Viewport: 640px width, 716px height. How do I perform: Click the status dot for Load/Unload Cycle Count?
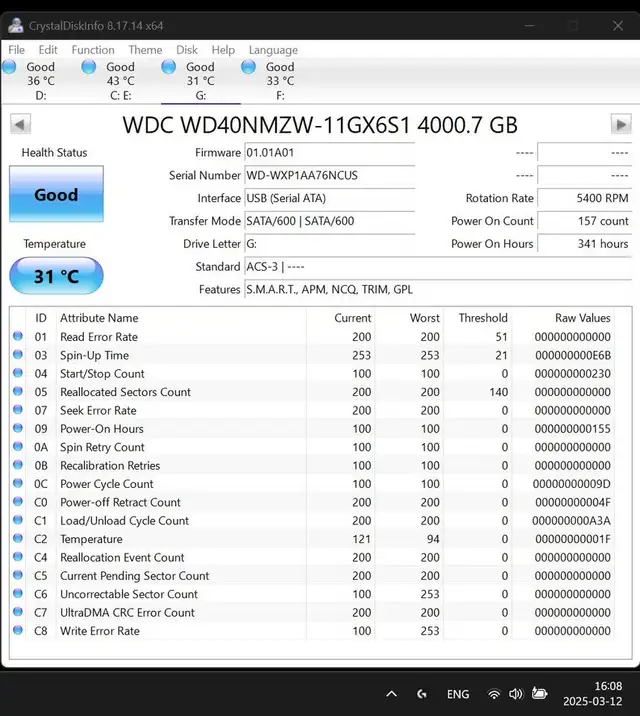pyautogui.click(x=18, y=520)
